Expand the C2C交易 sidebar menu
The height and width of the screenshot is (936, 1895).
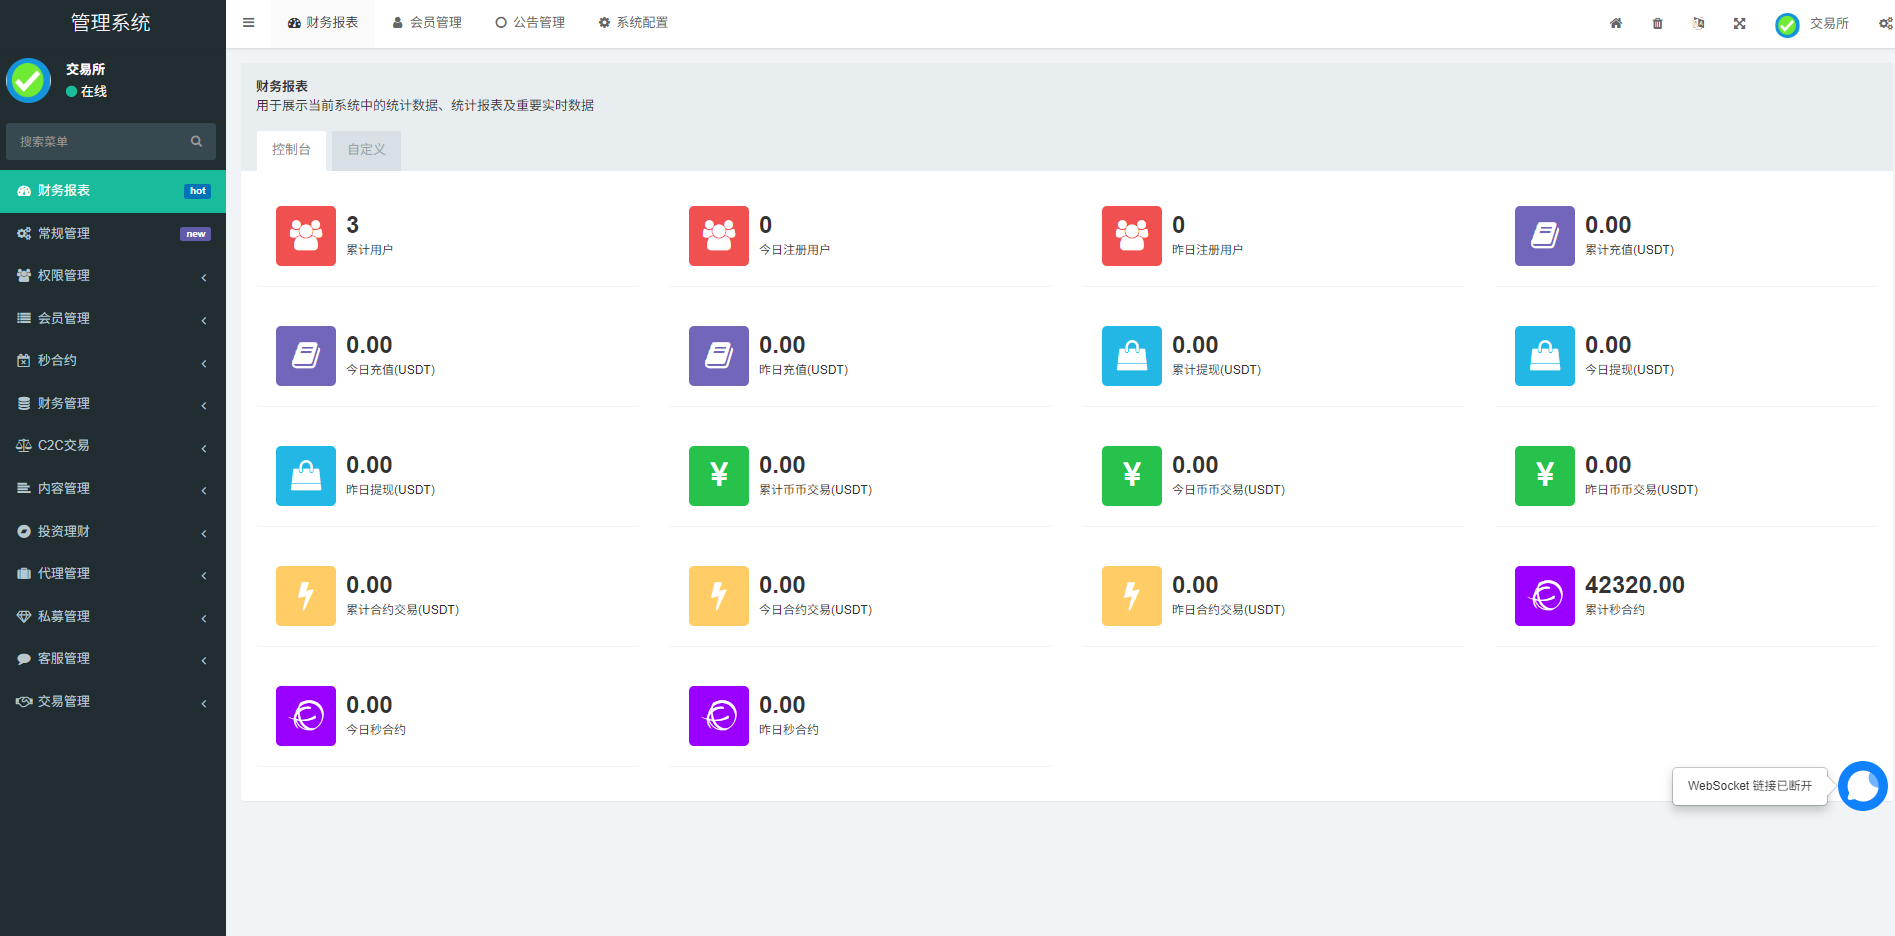click(x=113, y=446)
